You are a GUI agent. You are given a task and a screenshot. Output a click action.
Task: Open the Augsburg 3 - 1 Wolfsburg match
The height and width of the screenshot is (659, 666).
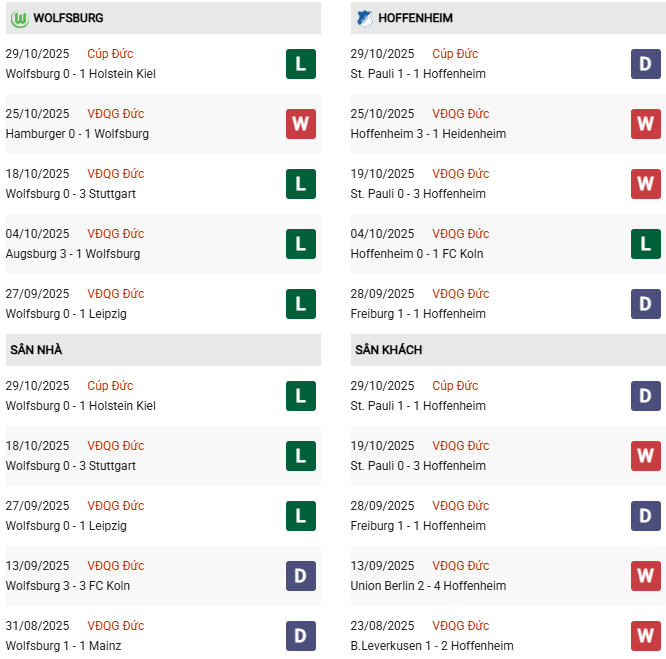73,254
